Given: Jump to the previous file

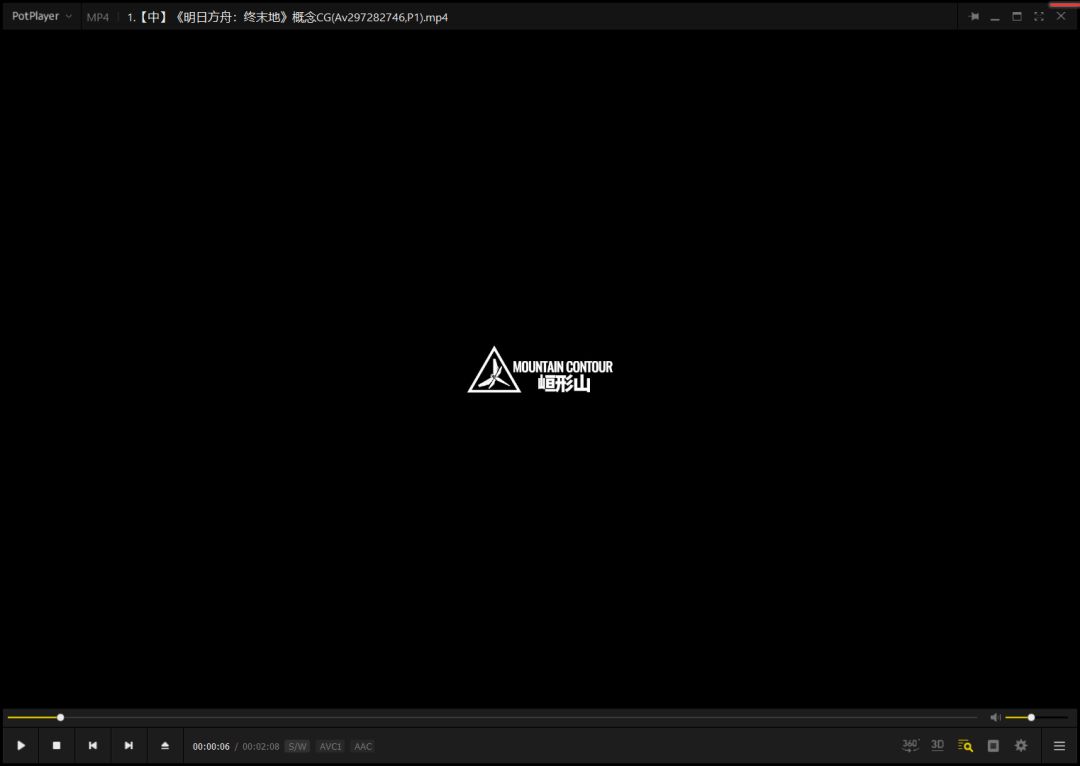Looking at the screenshot, I should 92,745.
